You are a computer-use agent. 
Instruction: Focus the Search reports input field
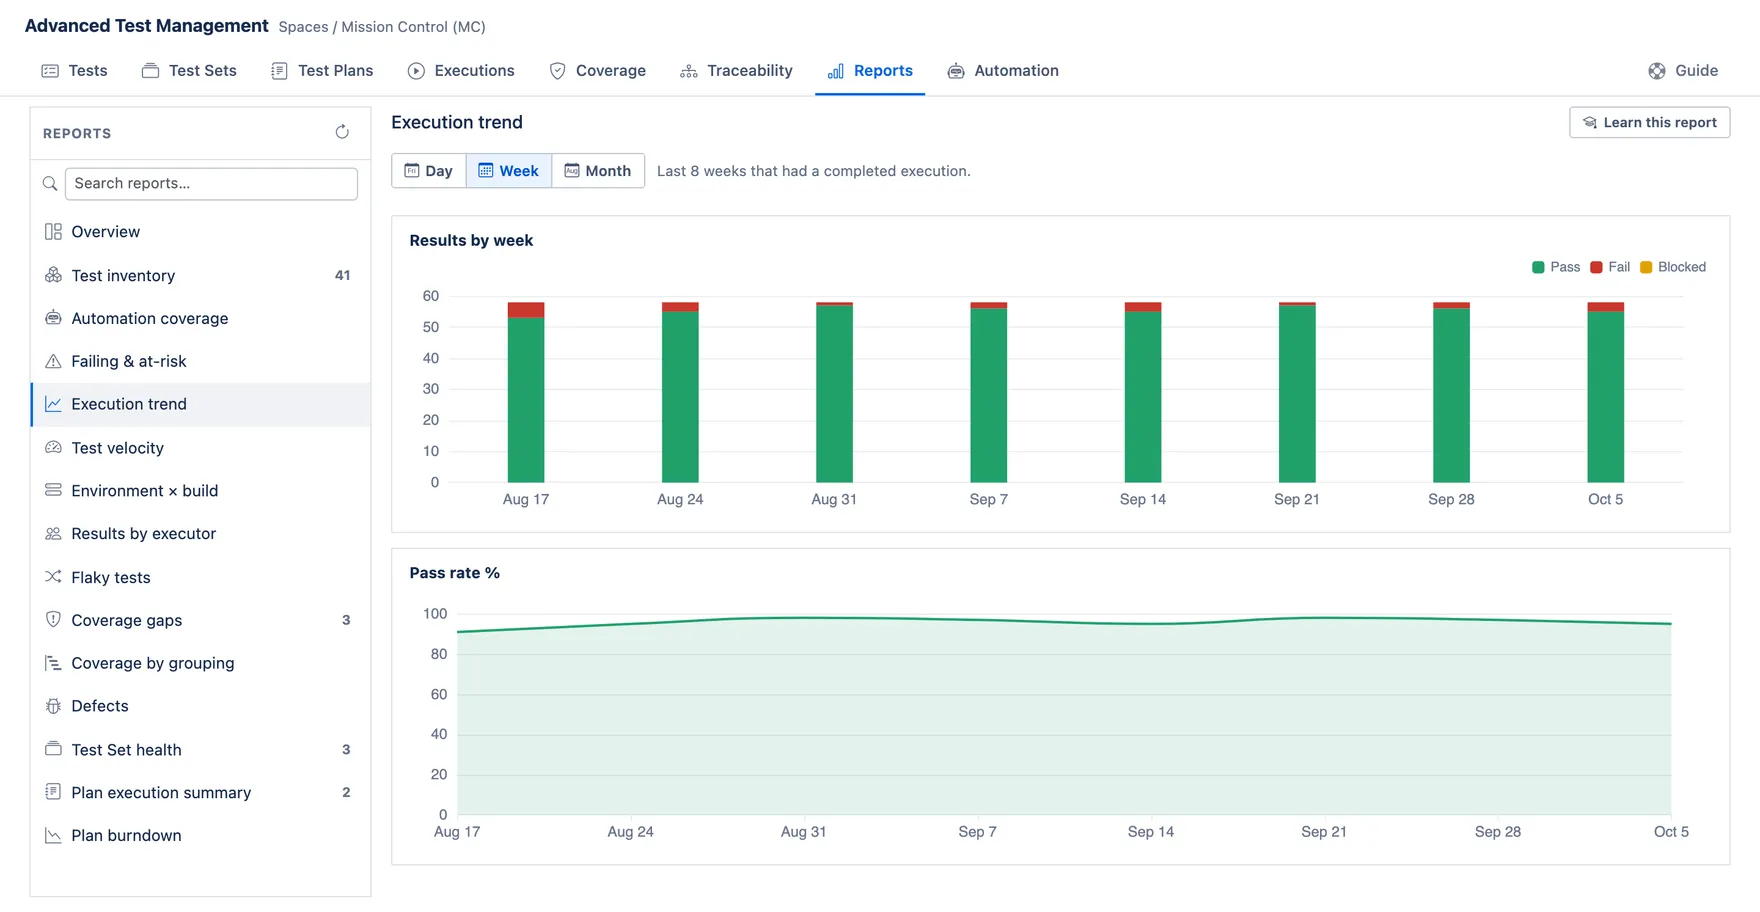211,184
